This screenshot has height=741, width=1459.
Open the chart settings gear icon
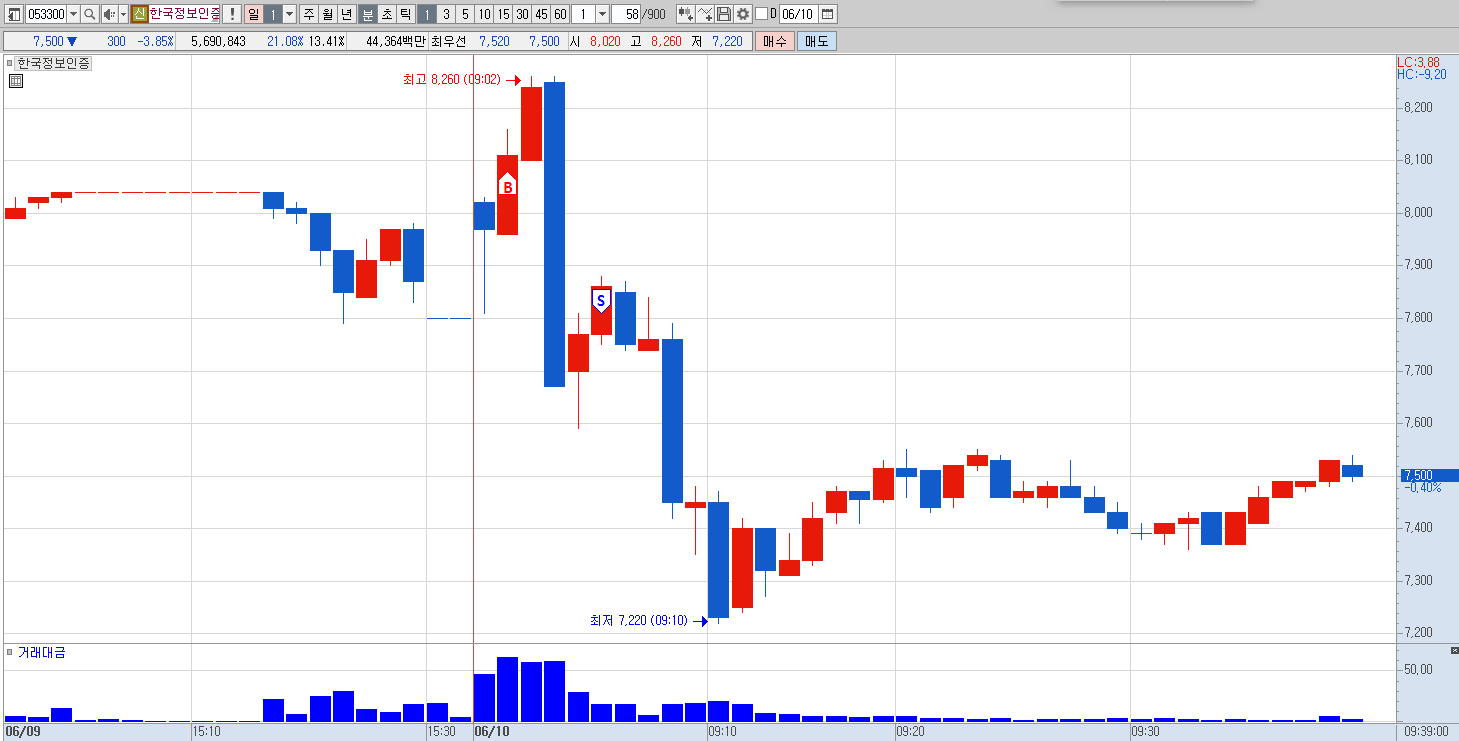(x=743, y=14)
